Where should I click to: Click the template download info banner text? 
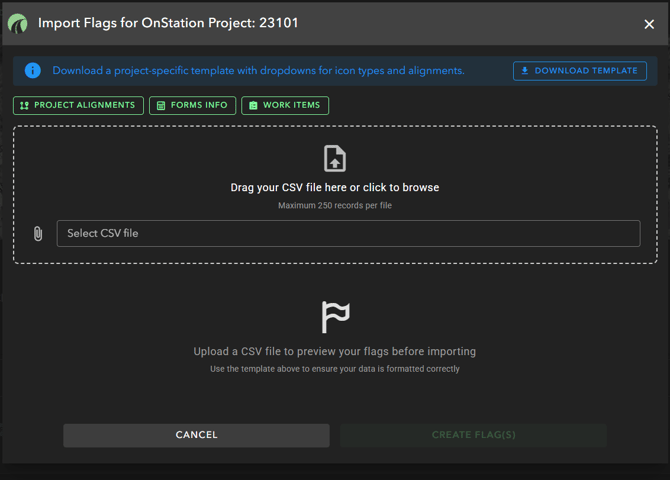[x=258, y=71]
